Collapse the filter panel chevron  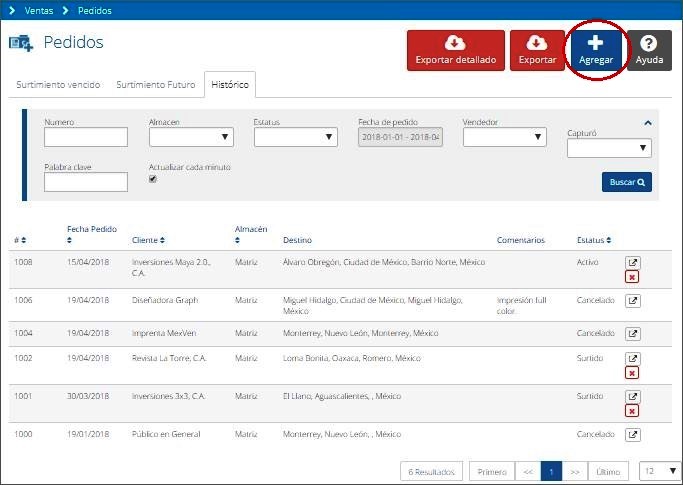click(x=648, y=123)
